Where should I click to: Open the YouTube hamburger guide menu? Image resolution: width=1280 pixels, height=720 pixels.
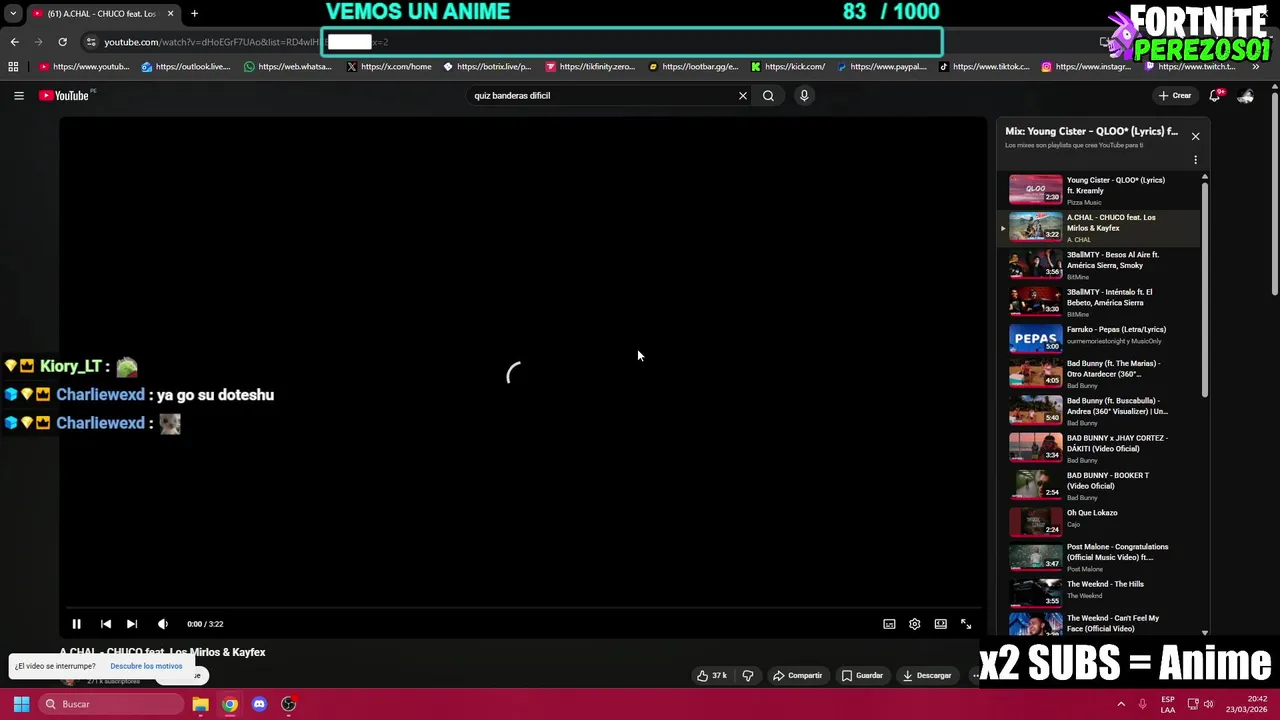coord(19,96)
